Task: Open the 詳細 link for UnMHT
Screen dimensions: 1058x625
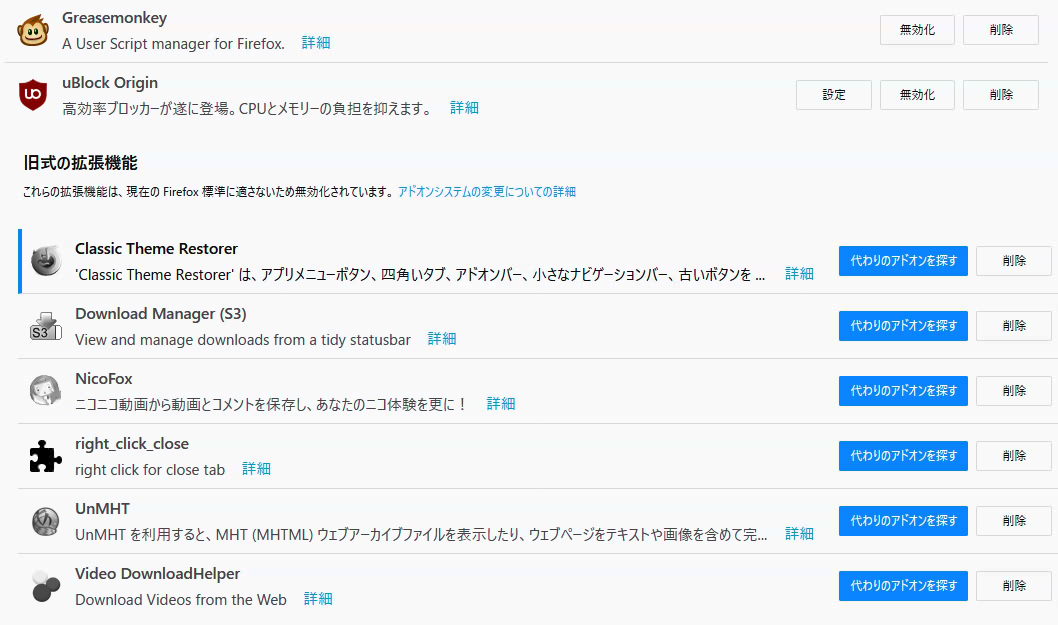Action: point(799,534)
